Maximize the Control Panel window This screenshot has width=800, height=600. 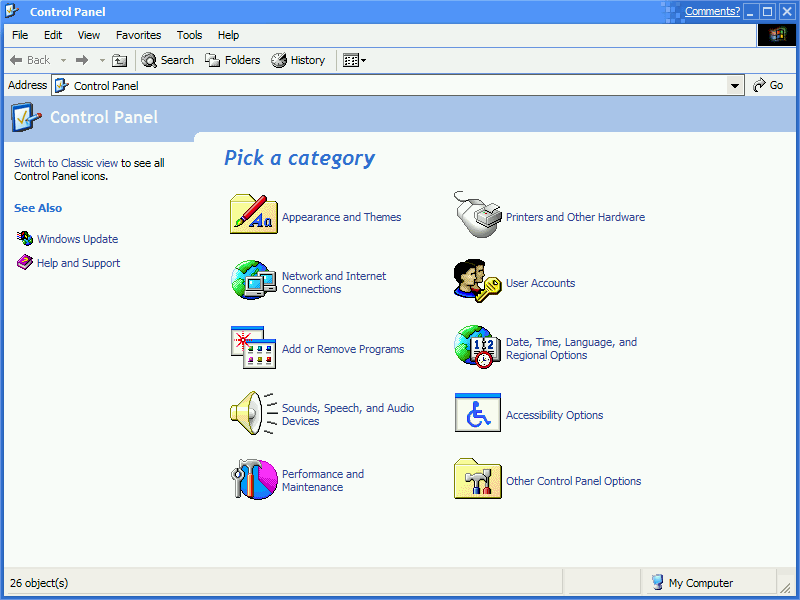pos(767,11)
